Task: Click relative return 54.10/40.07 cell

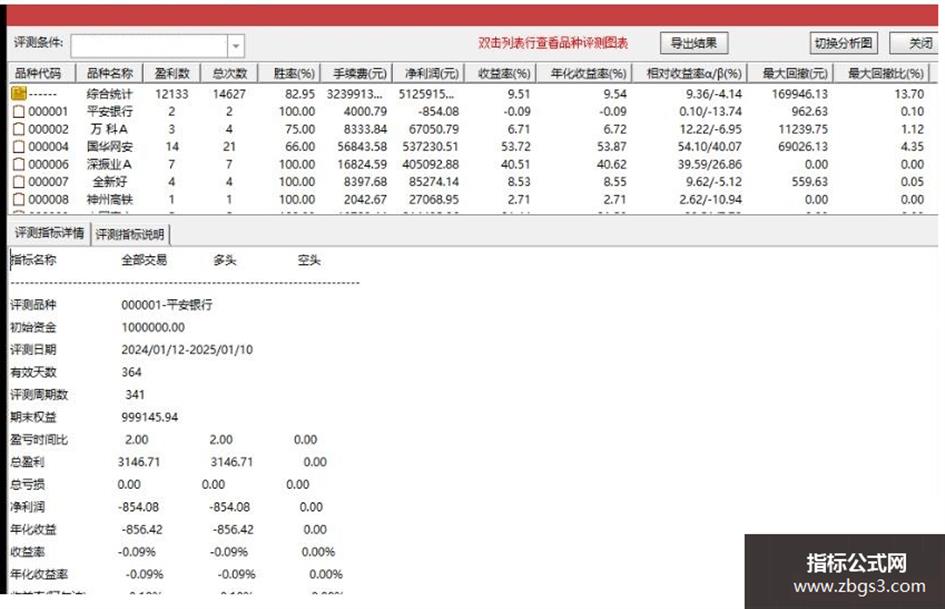Action: tap(709, 147)
